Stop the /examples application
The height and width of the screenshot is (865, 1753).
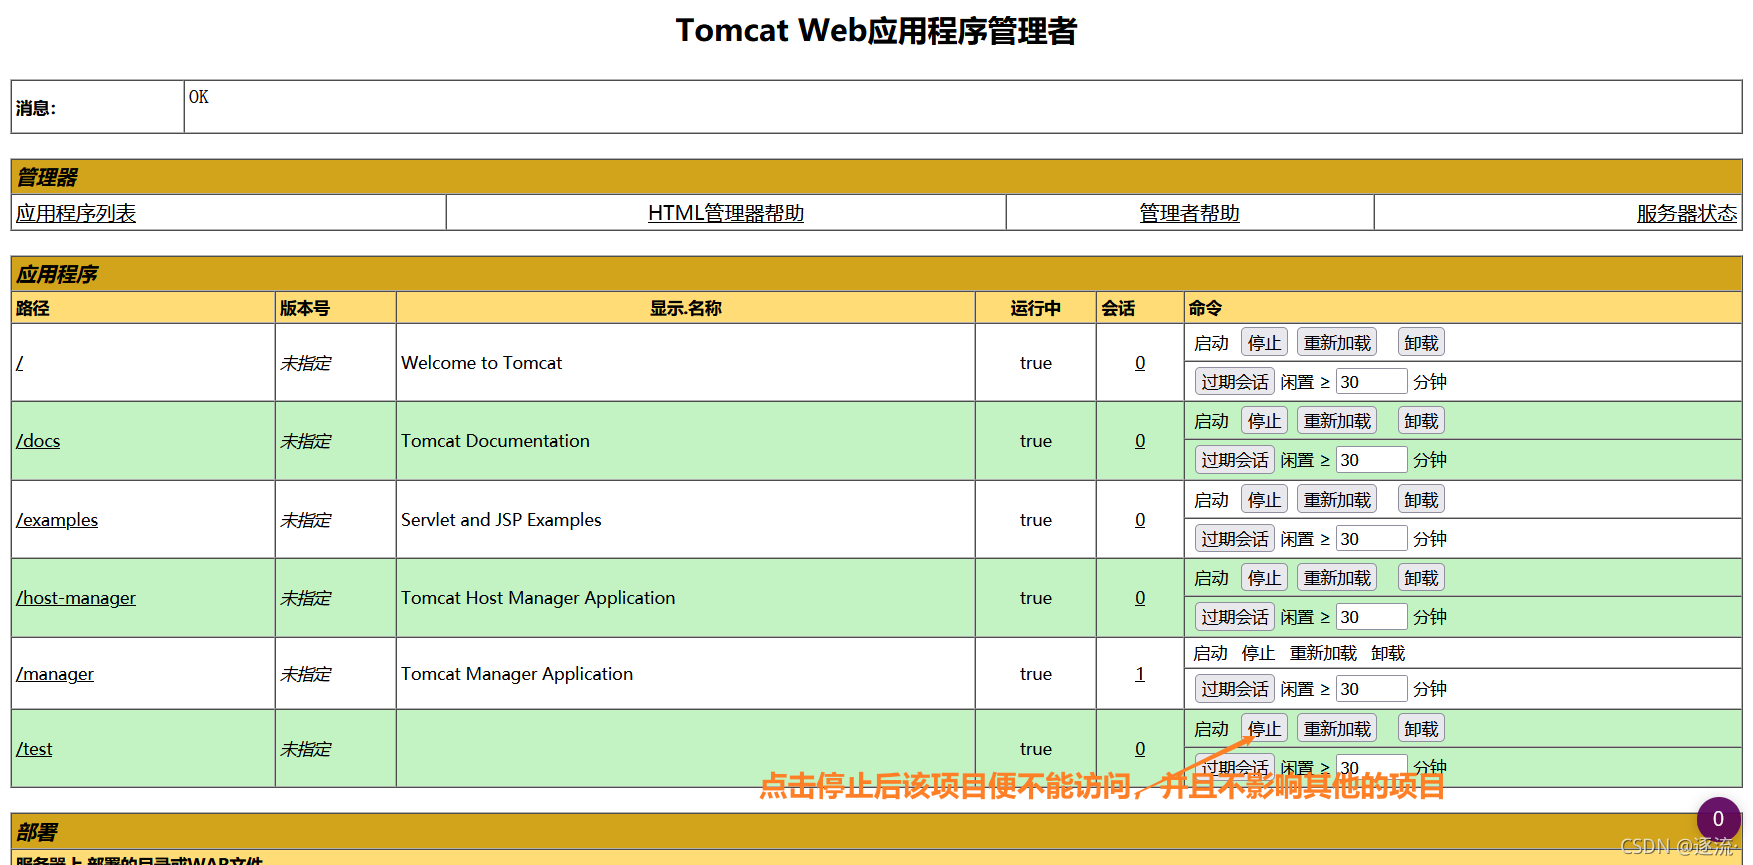coord(1264,500)
